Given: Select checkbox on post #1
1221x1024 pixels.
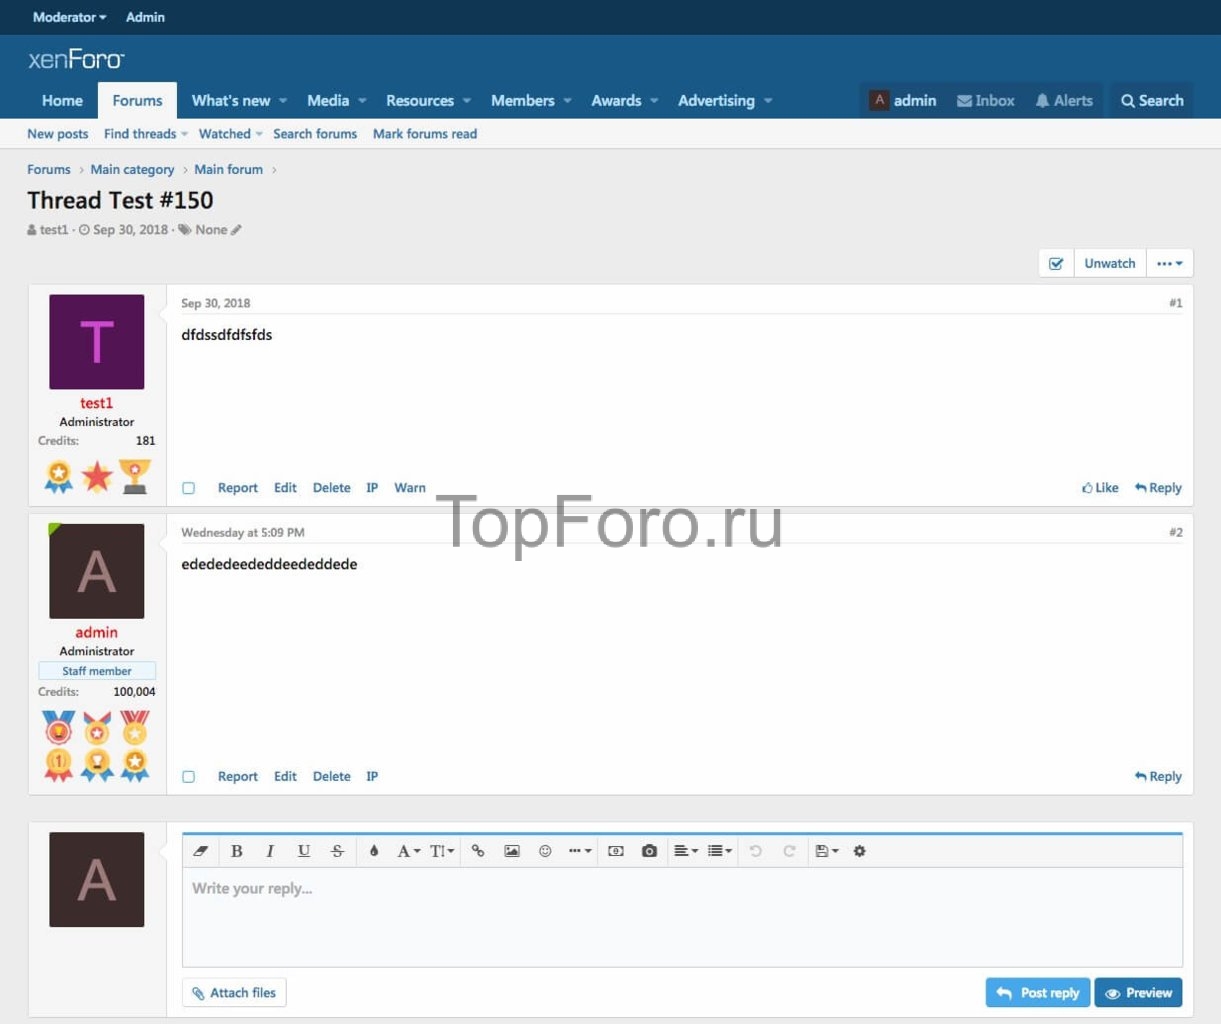Looking at the screenshot, I should click(188, 488).
